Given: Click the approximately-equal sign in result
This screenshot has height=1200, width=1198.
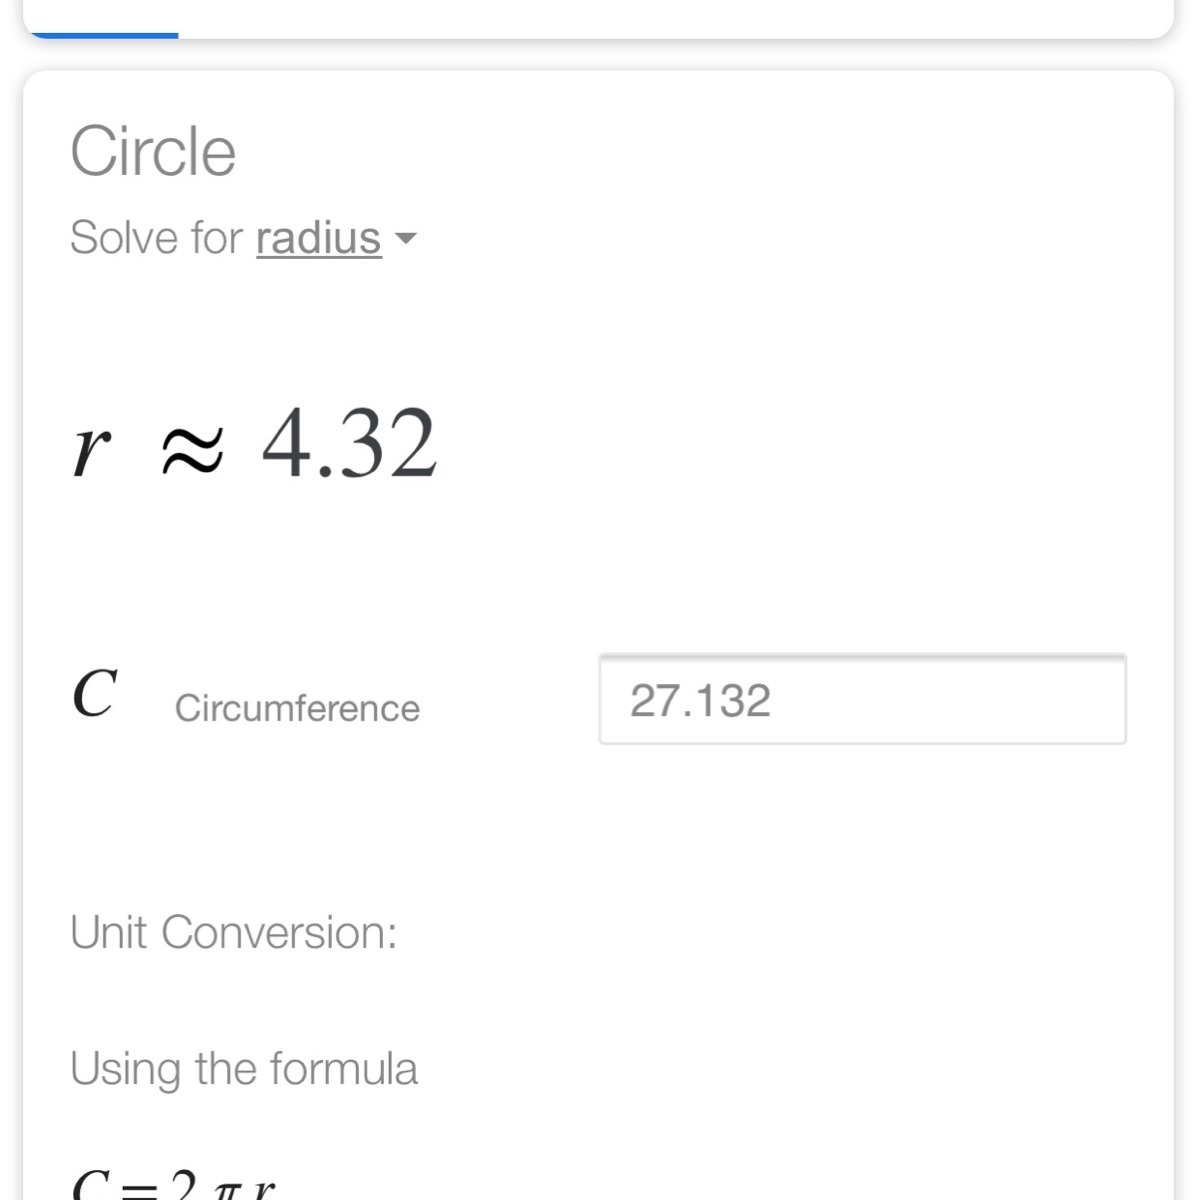Looking at the screenshot, I should 192,449.
